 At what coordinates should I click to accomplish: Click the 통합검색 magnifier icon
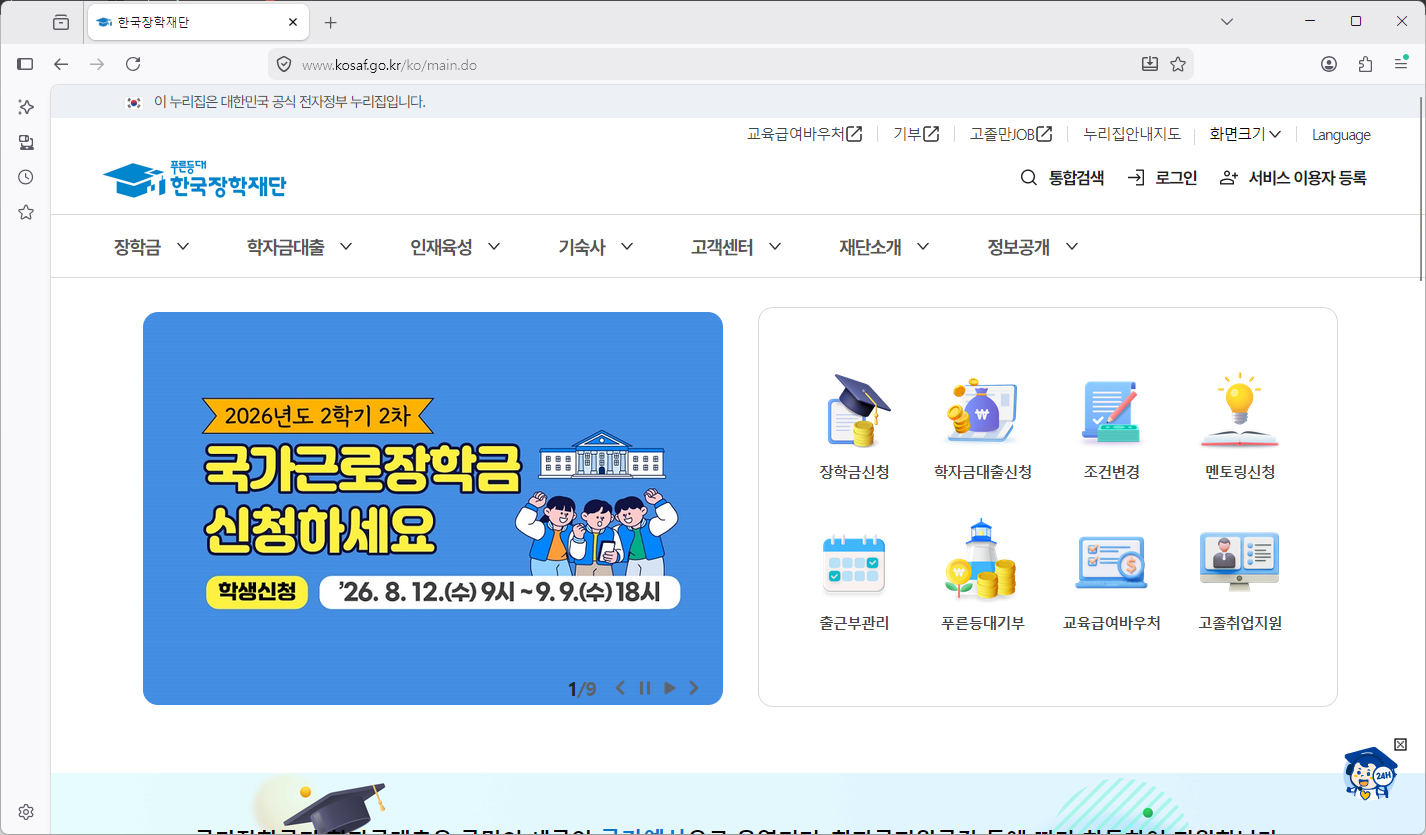tap(1028, 178)
